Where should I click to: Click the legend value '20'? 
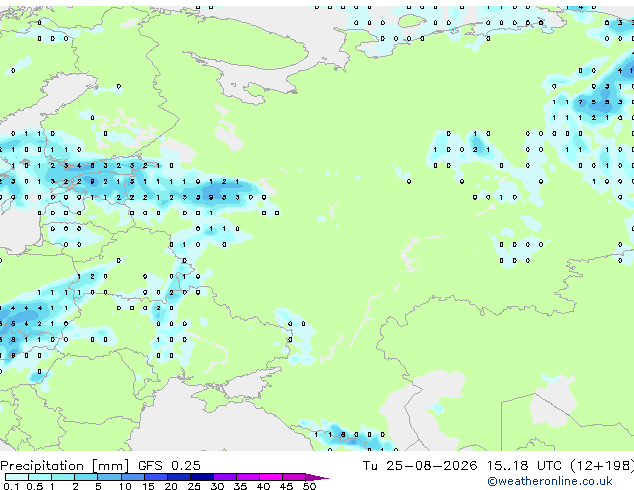(x=171, y=486)
